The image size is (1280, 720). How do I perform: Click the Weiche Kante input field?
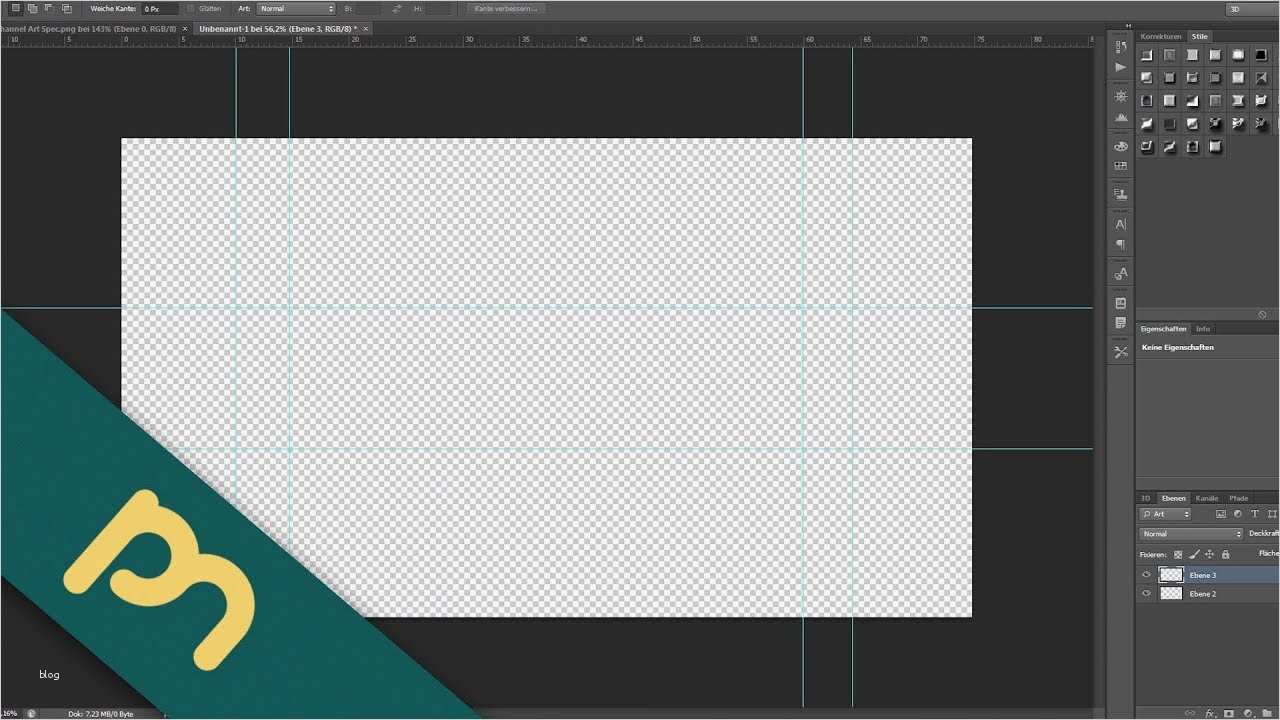tap(160, 8)
